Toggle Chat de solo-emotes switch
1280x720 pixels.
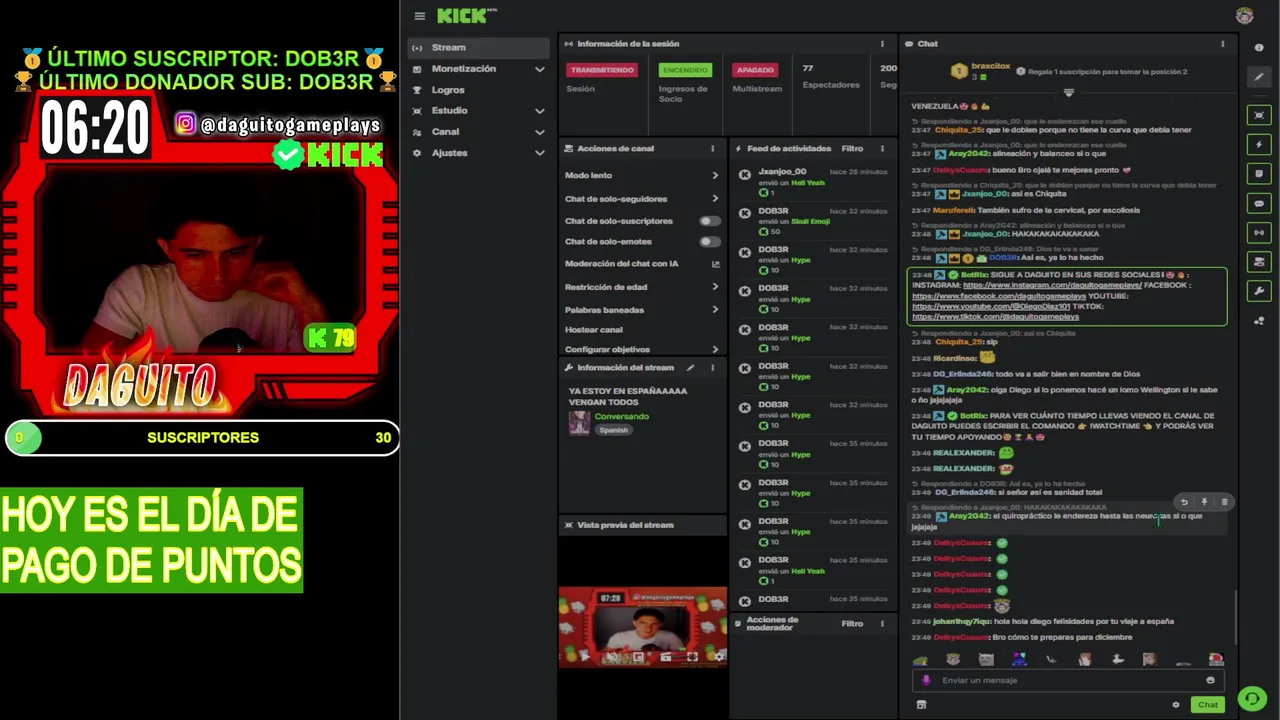coord(710,242)
